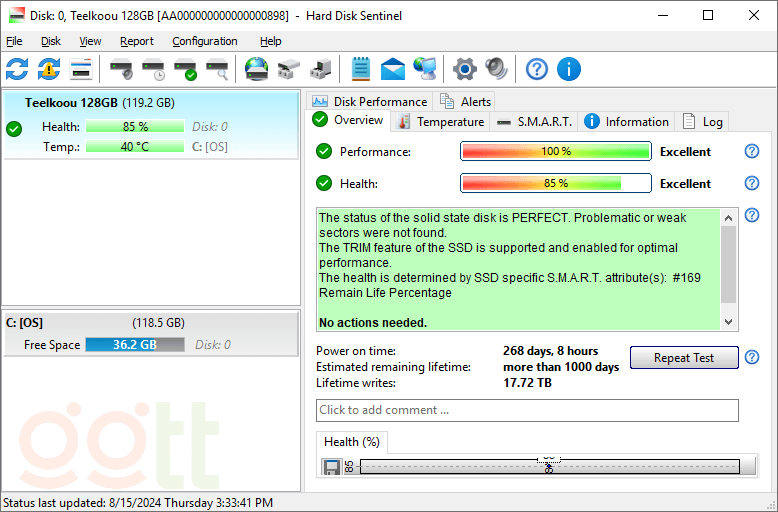Open the Configuration menu
Screen dimensions: 778x512
[x=204, y=41]
